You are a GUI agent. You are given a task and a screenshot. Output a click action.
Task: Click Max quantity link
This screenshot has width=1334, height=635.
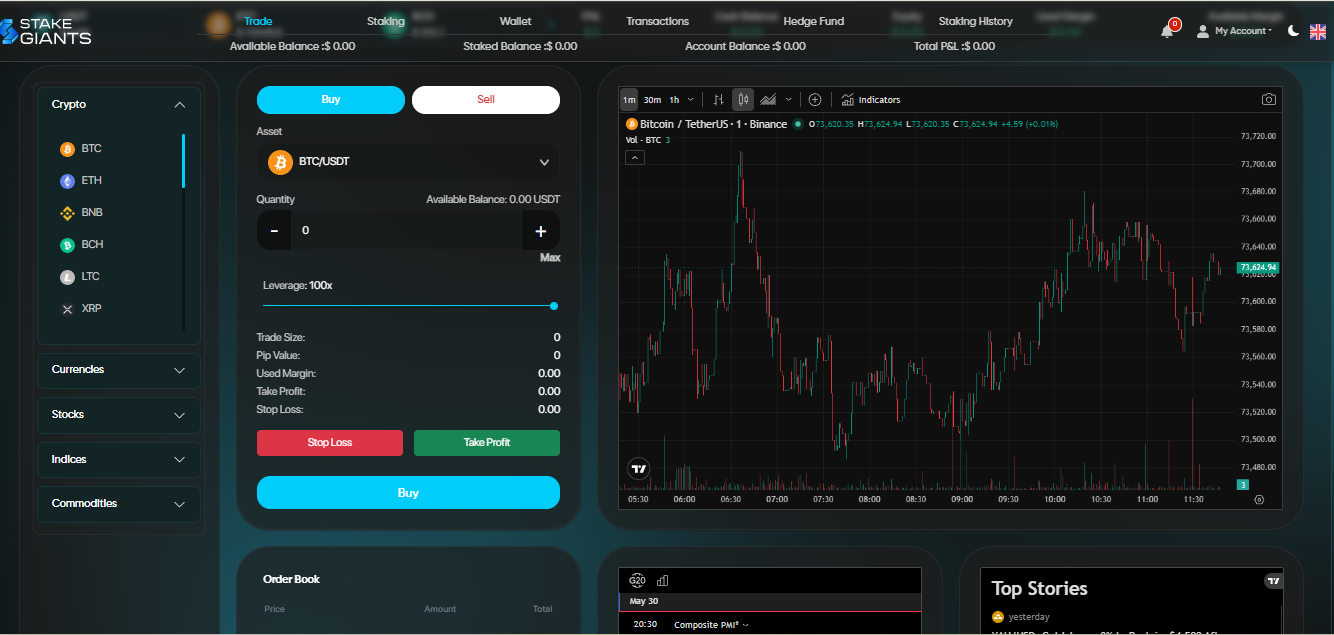pyautogui.click(x=550, y=258)
